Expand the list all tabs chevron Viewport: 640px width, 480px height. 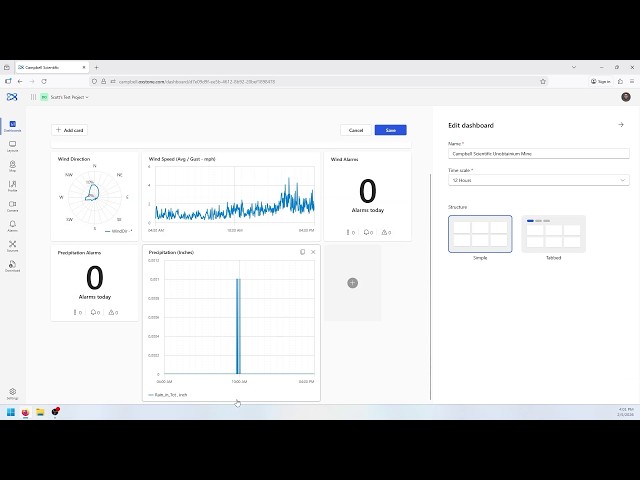pyautogui.click(x=574, y=67)
